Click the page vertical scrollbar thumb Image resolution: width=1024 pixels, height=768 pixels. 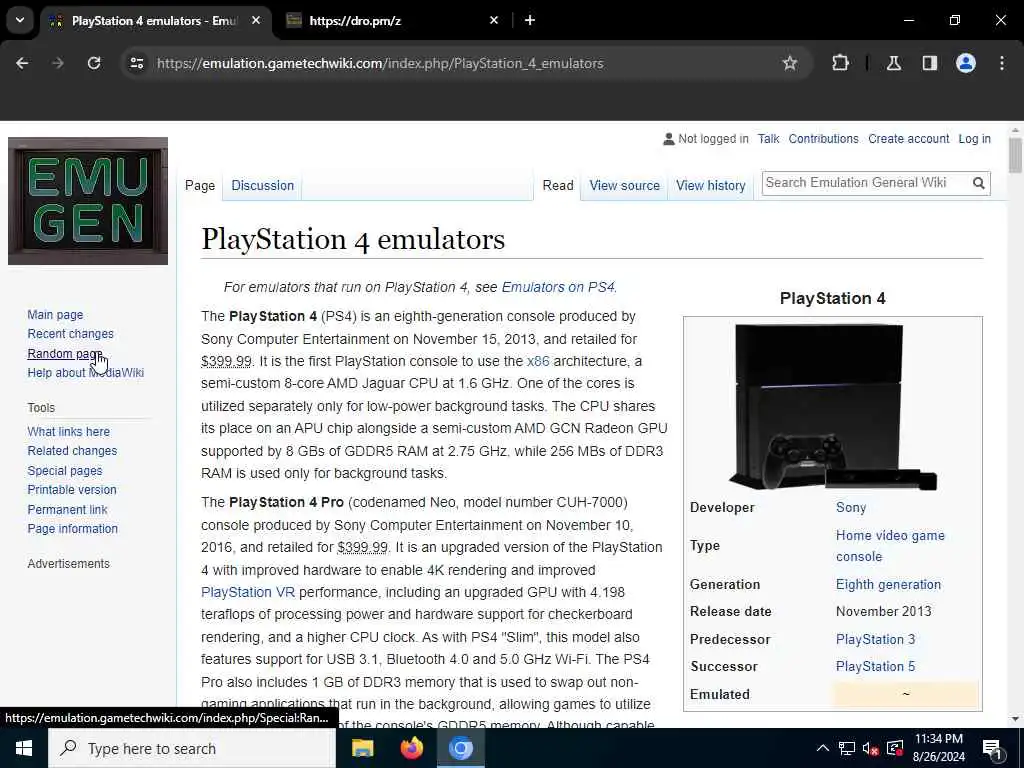pos(1015,155)
